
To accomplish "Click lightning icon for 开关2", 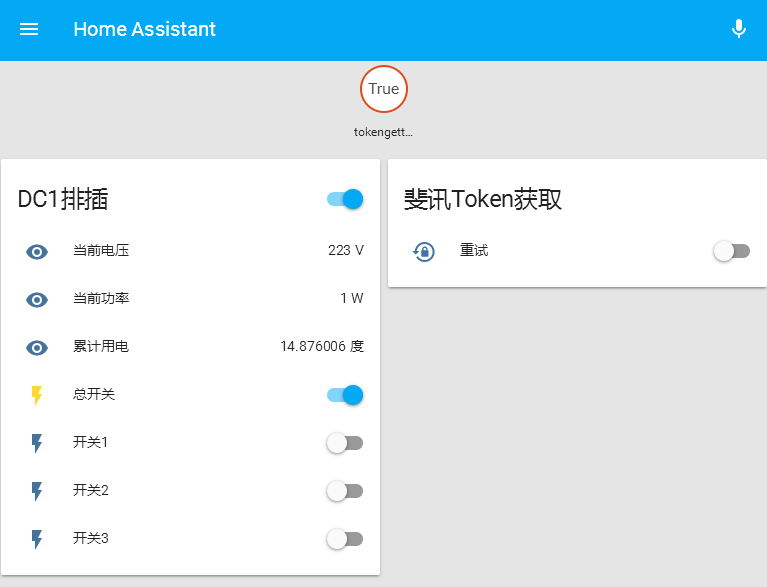I will pos(37,491).
